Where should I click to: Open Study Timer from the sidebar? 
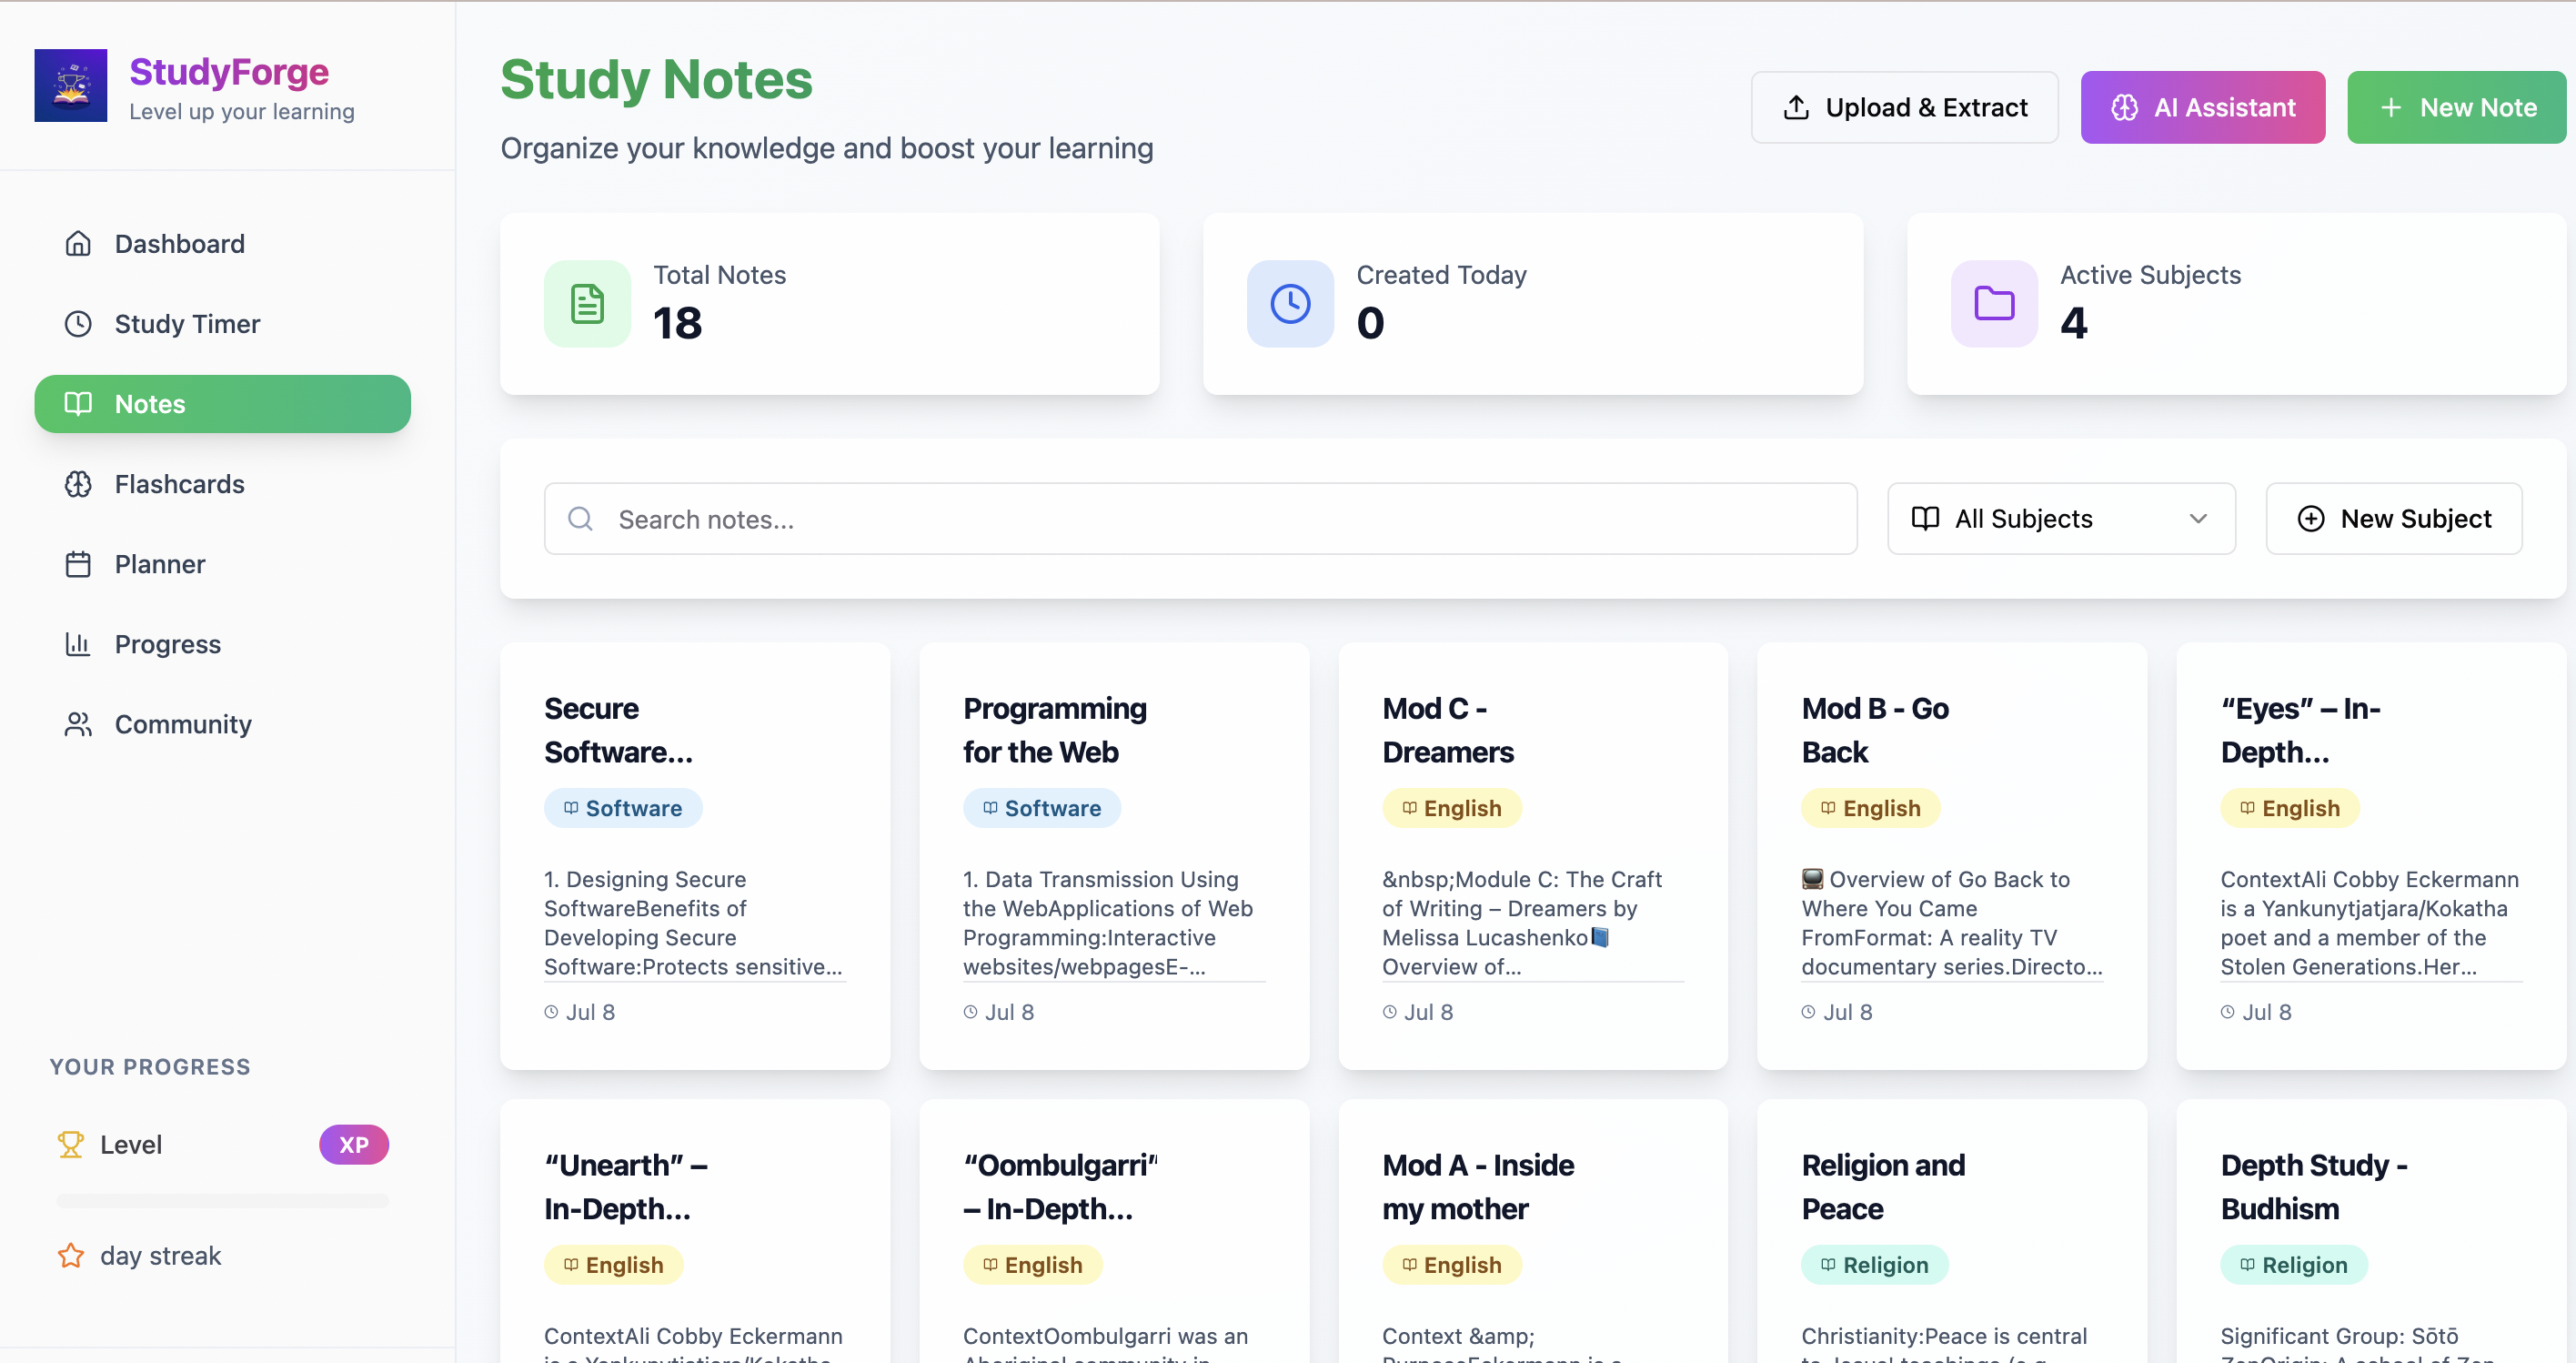[x=187, y=324]
